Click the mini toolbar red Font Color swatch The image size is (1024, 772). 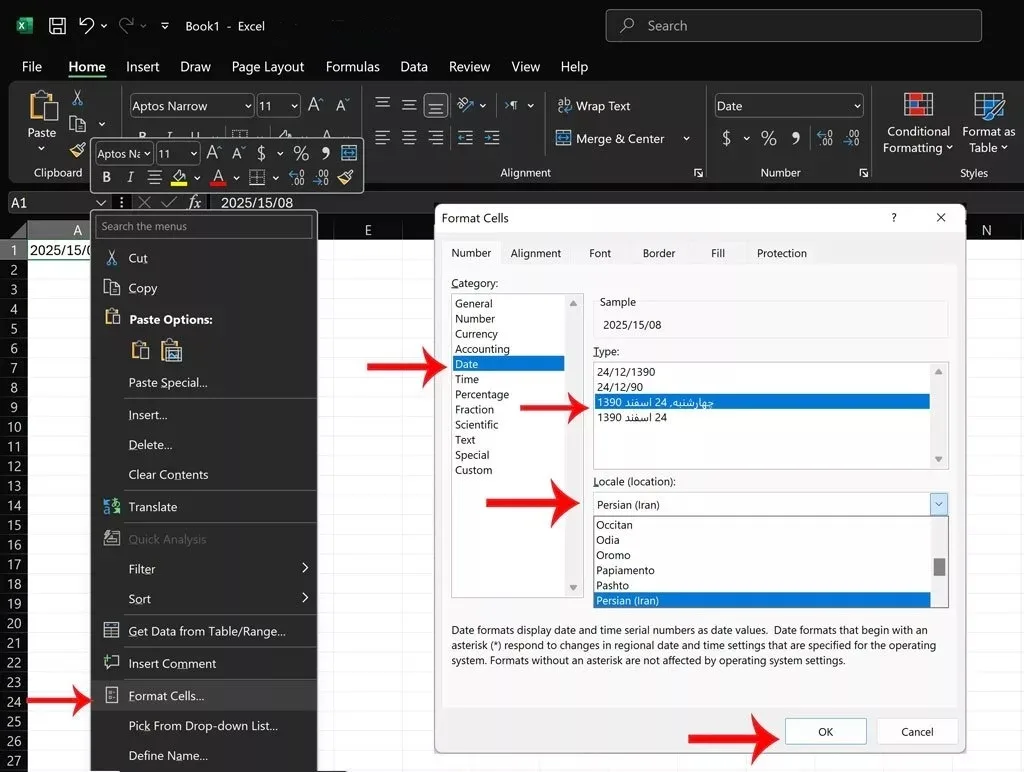click(218, 177)
